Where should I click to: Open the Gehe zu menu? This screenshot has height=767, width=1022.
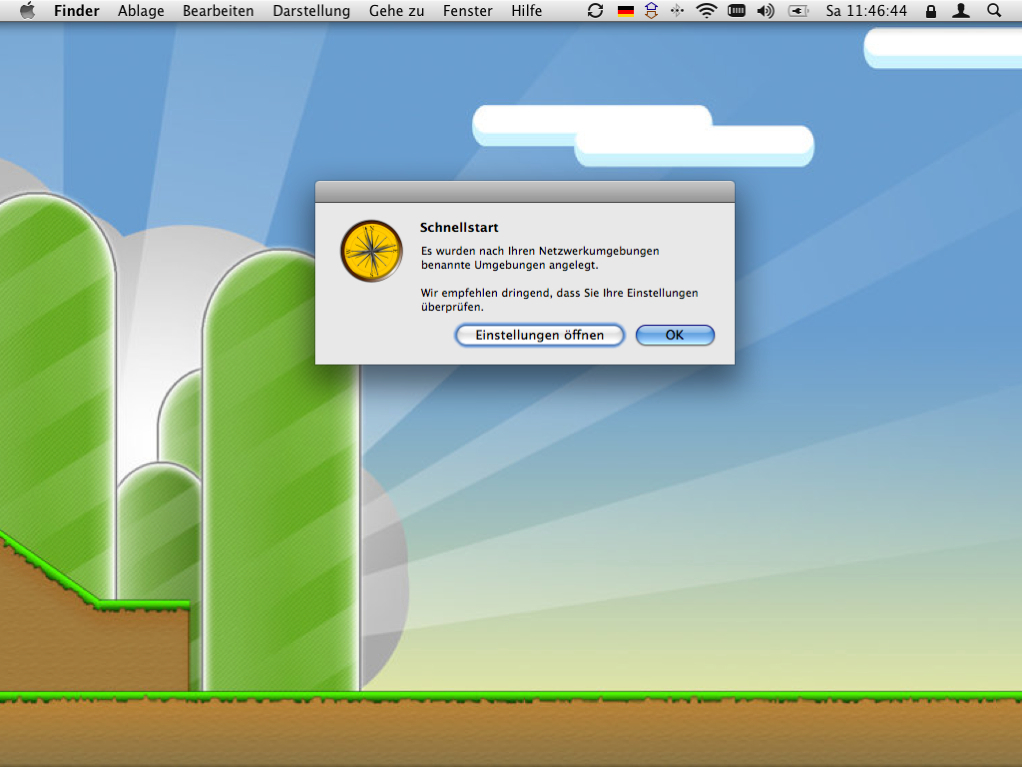396,10
